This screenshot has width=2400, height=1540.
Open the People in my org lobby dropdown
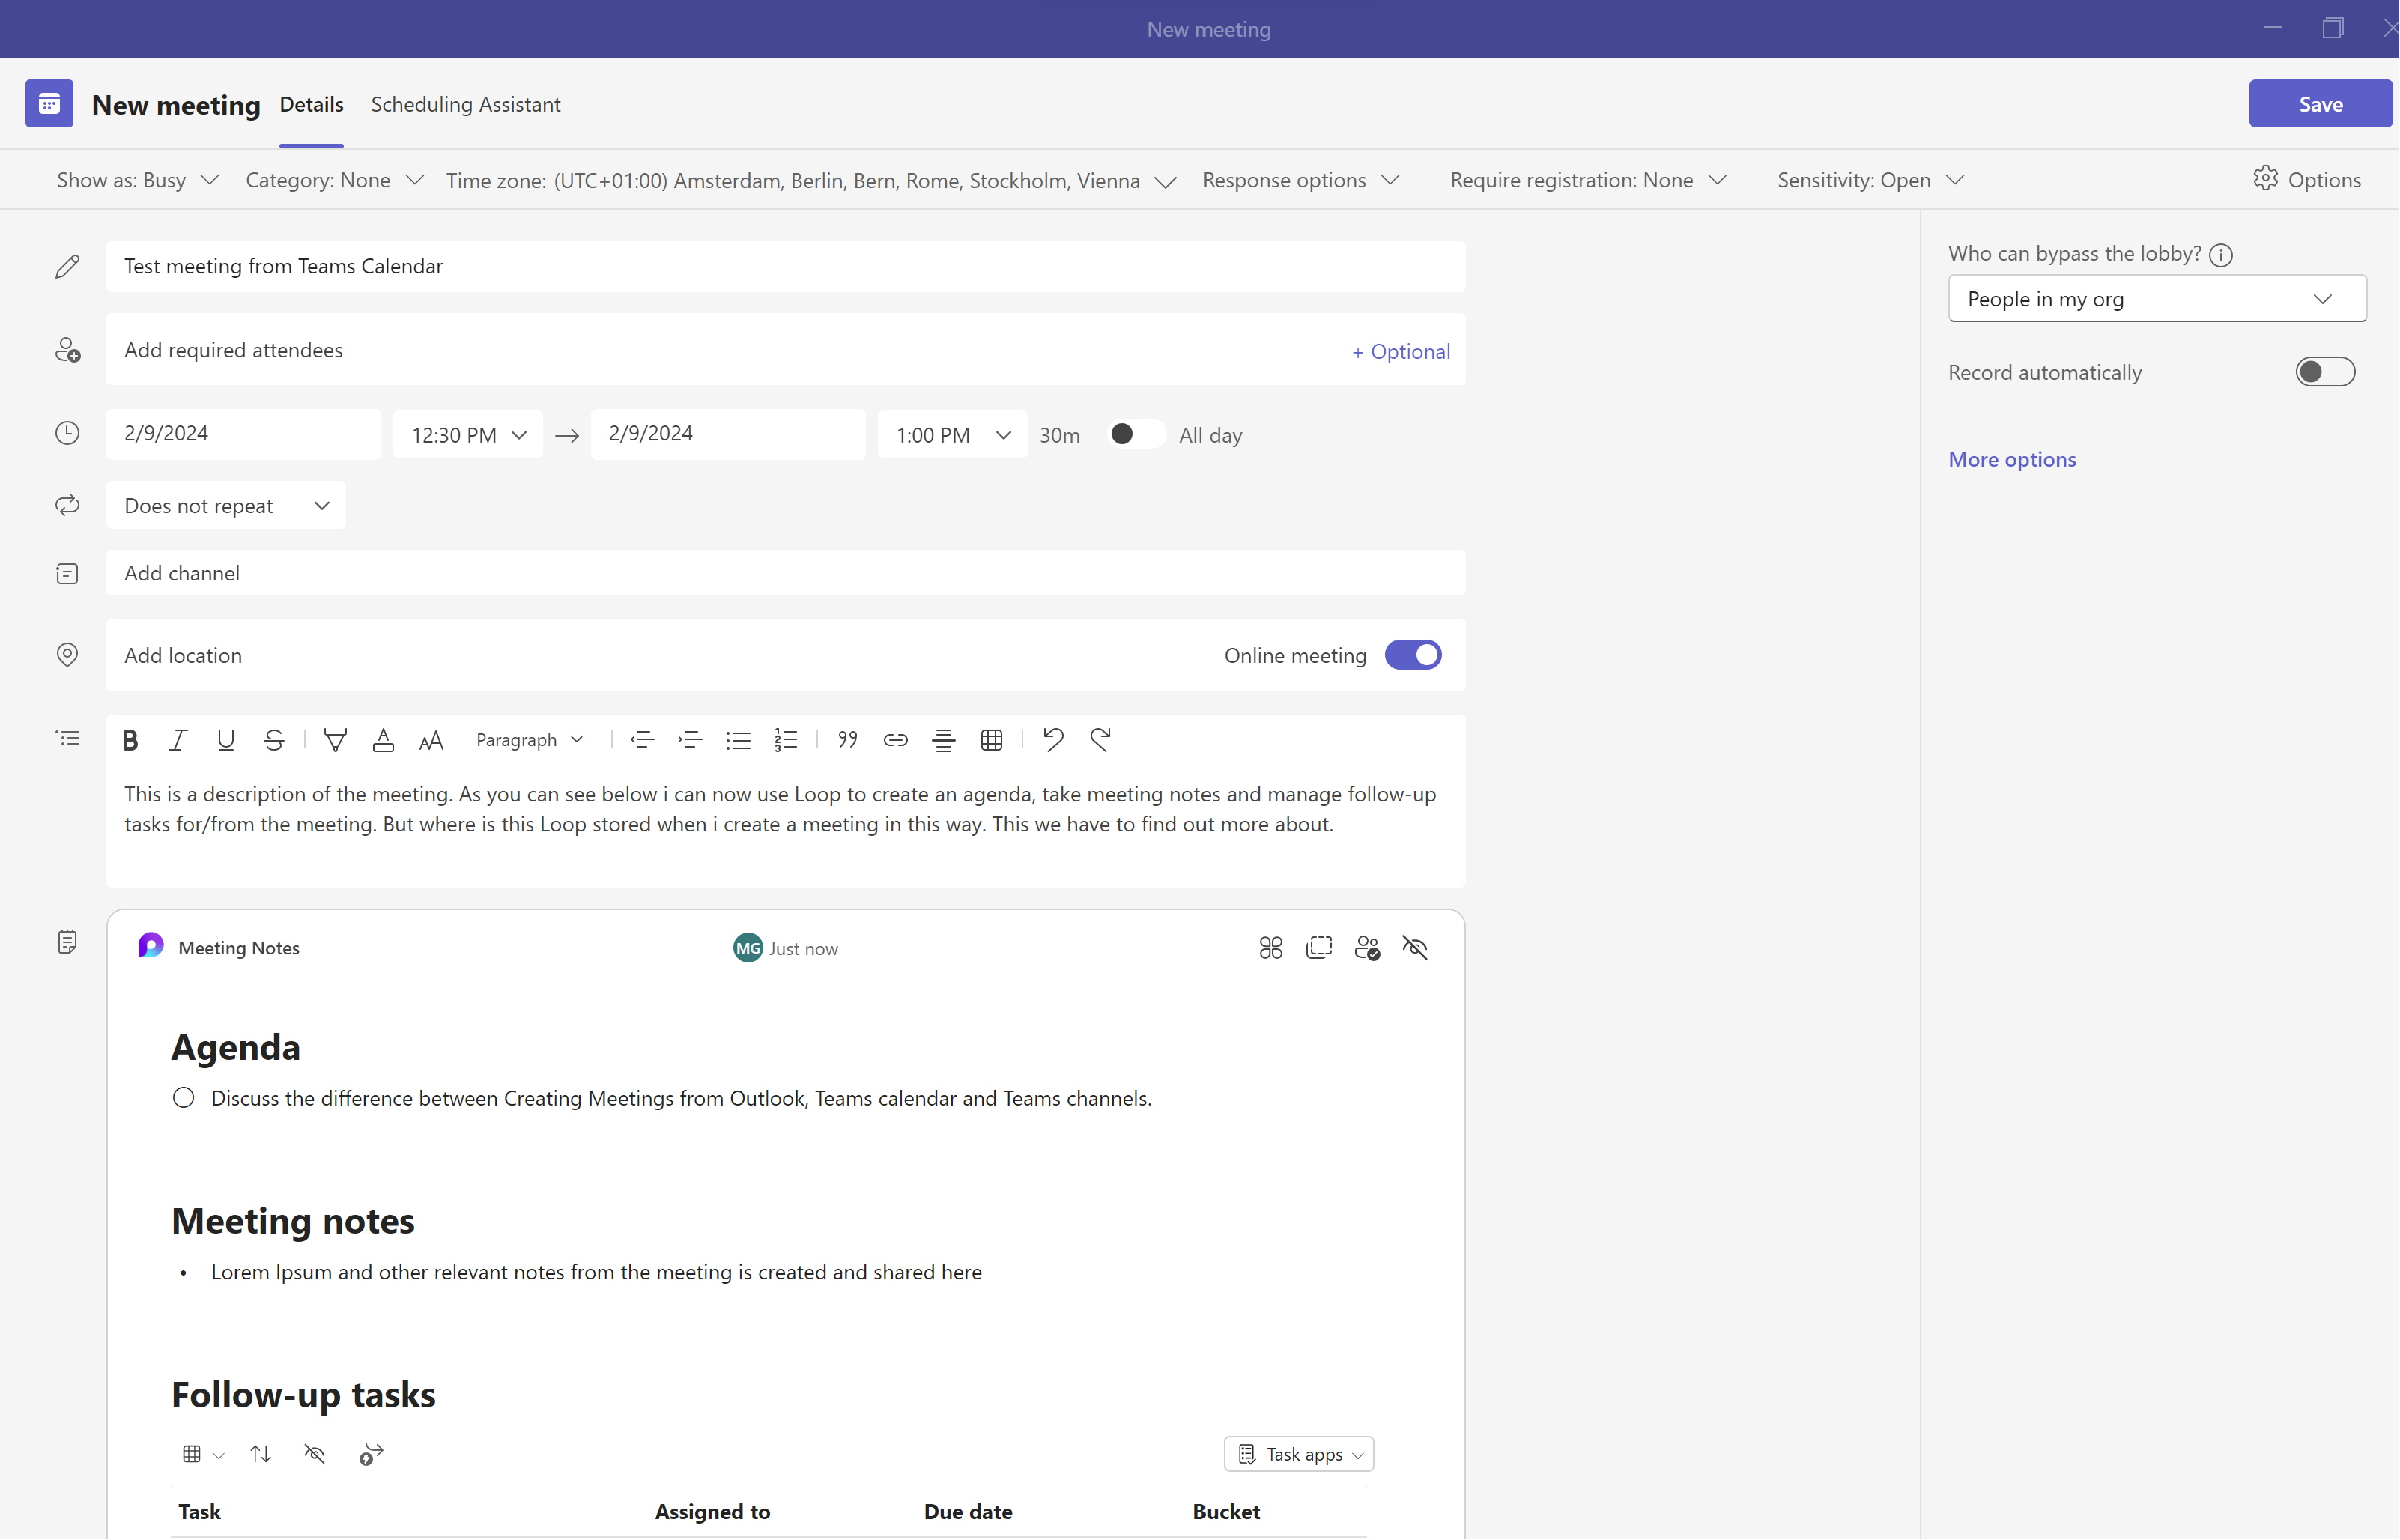(2156, 298)
